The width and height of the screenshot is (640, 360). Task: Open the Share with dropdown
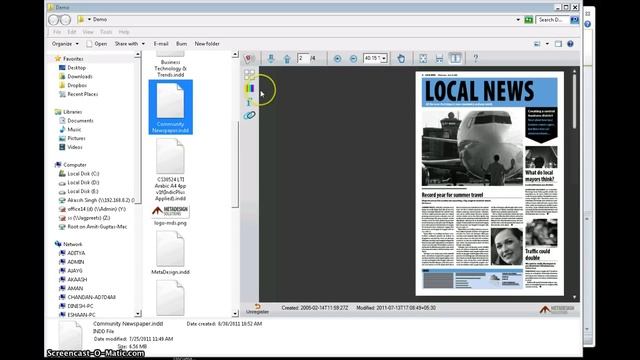pyautogui.click(x=130, y=44)
